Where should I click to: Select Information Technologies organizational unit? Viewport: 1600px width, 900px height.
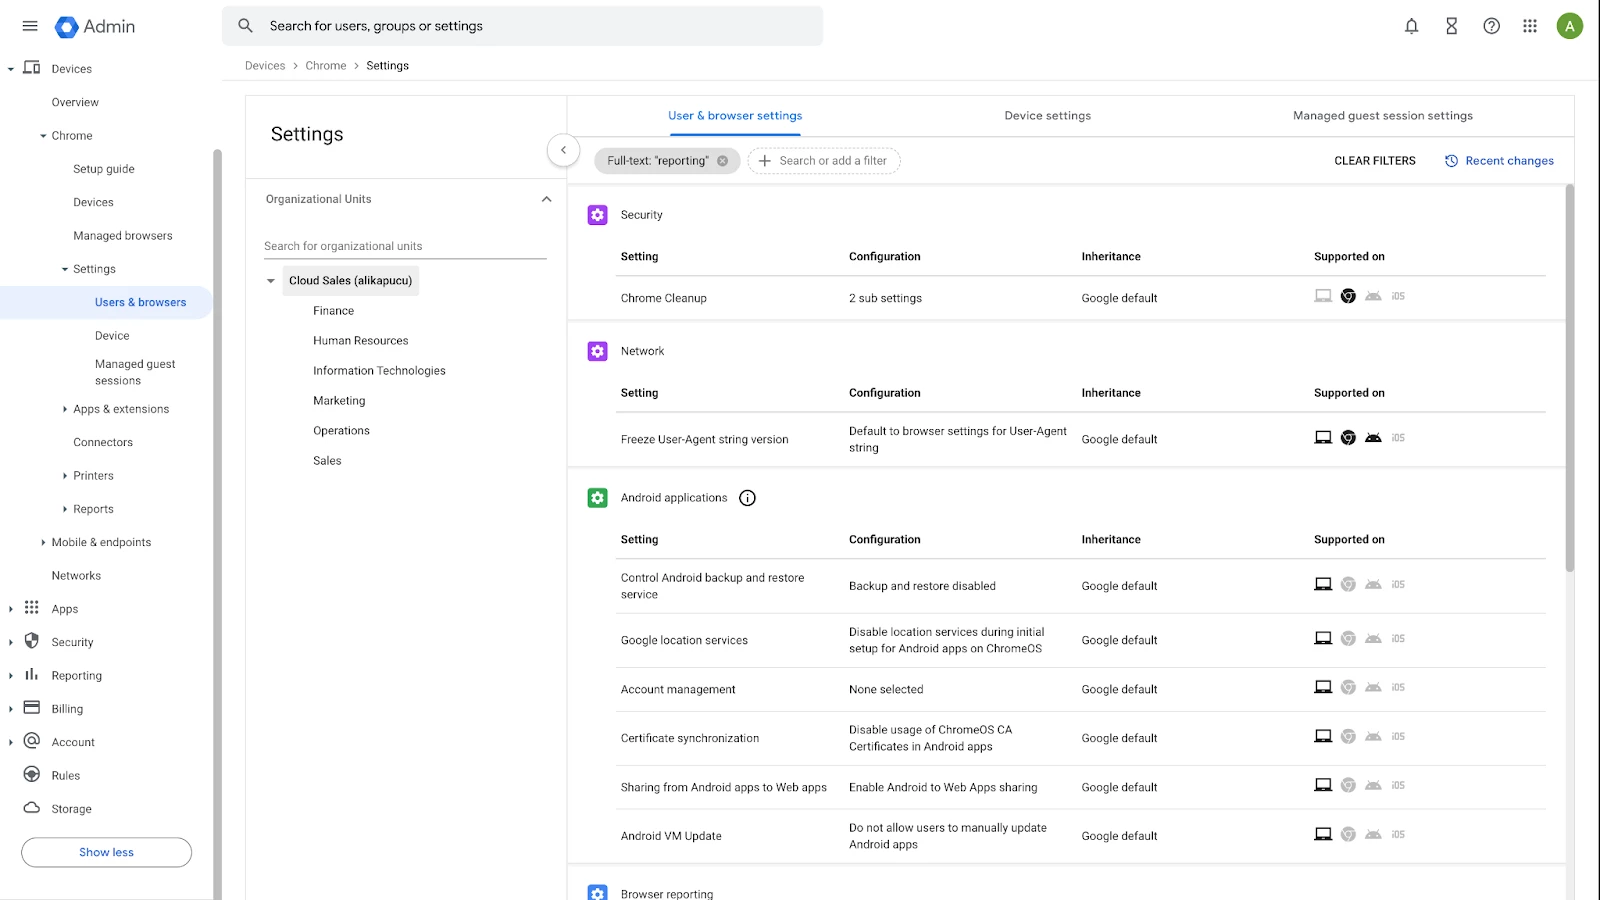[x=379, y=371]
